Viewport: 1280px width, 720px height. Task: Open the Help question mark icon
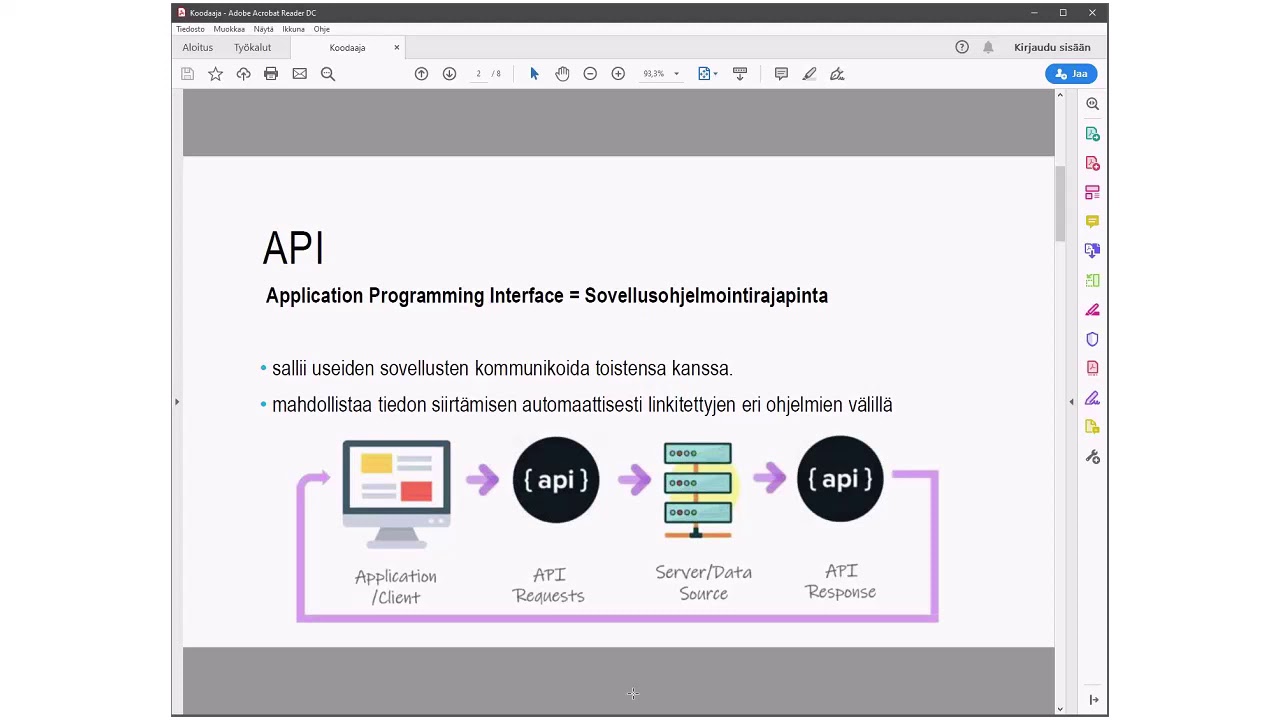click(x=962, y=47)
